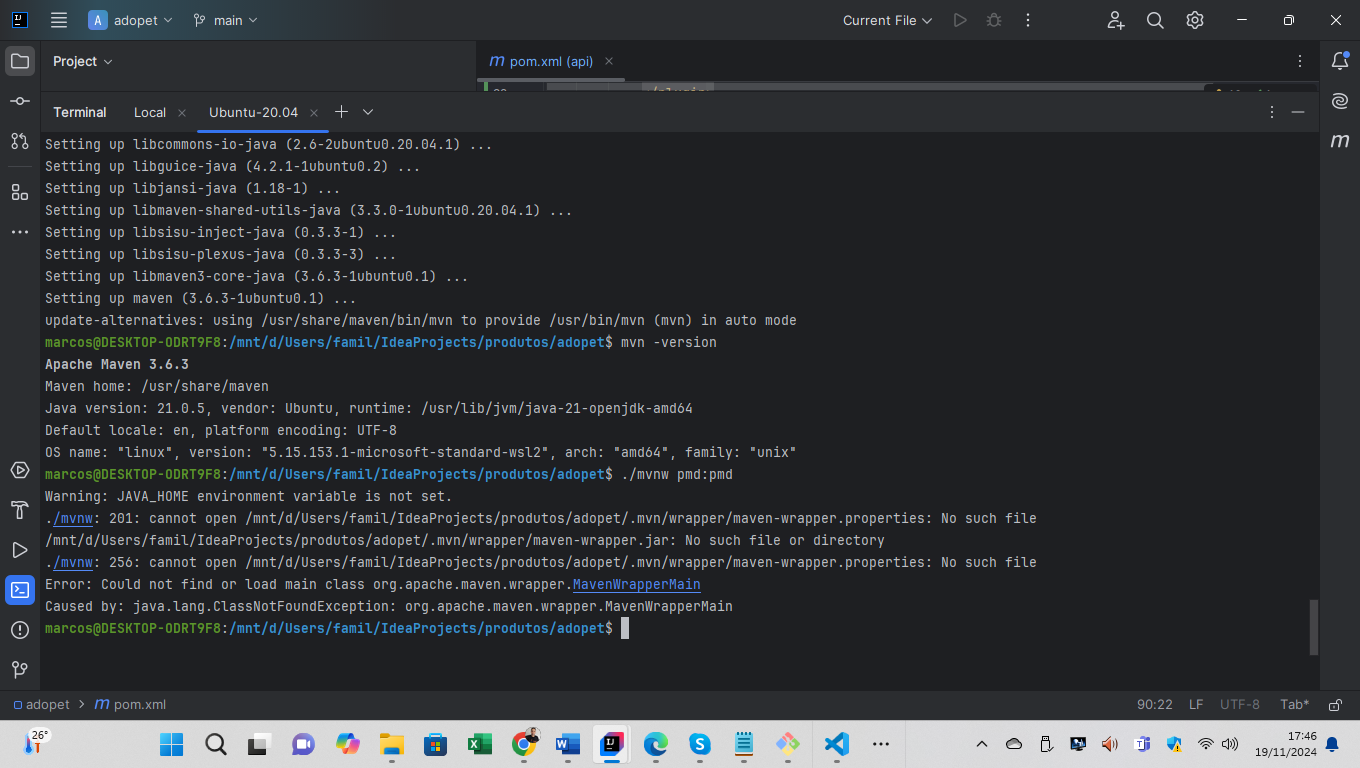Close the Ubuntu-20.04 terminal tab
Viewport: 1360px width, 768px height.
[x=313, y=113]
